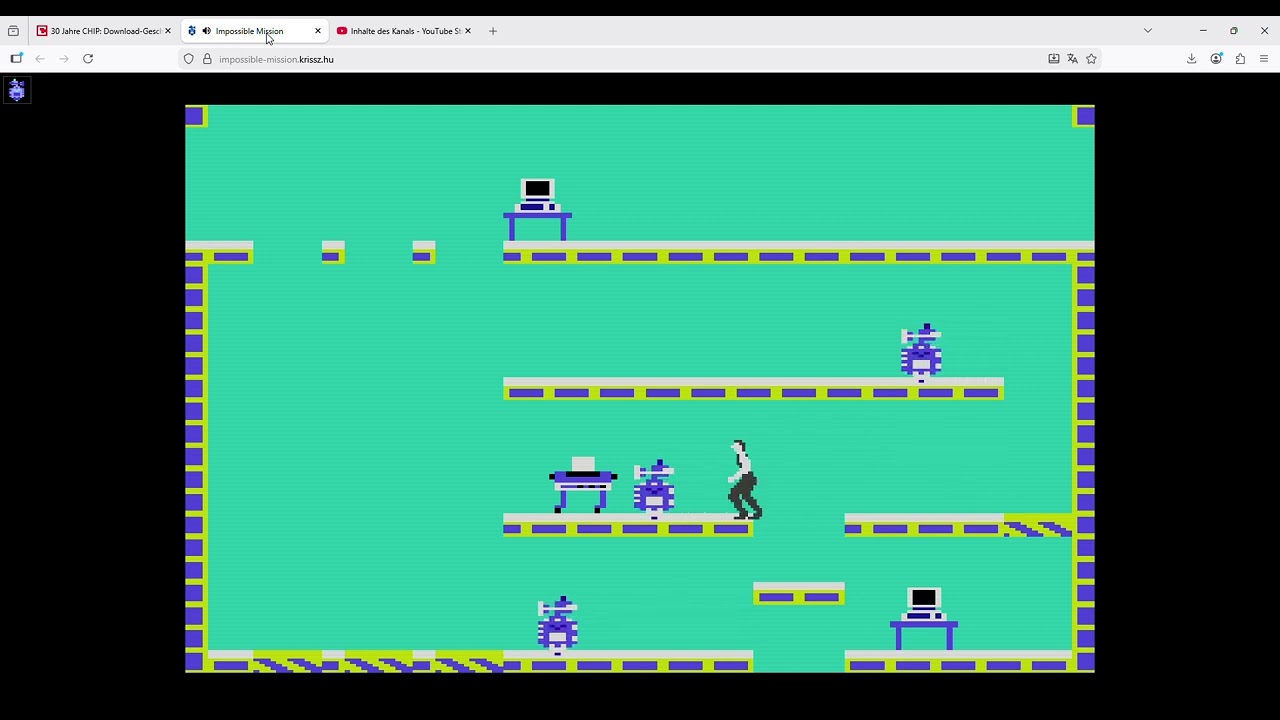Image resolution: width=1280 pixels, height=720 pixels.
Task: Mute audio on Impossible Mission tab
Action: tap(207, 31)
